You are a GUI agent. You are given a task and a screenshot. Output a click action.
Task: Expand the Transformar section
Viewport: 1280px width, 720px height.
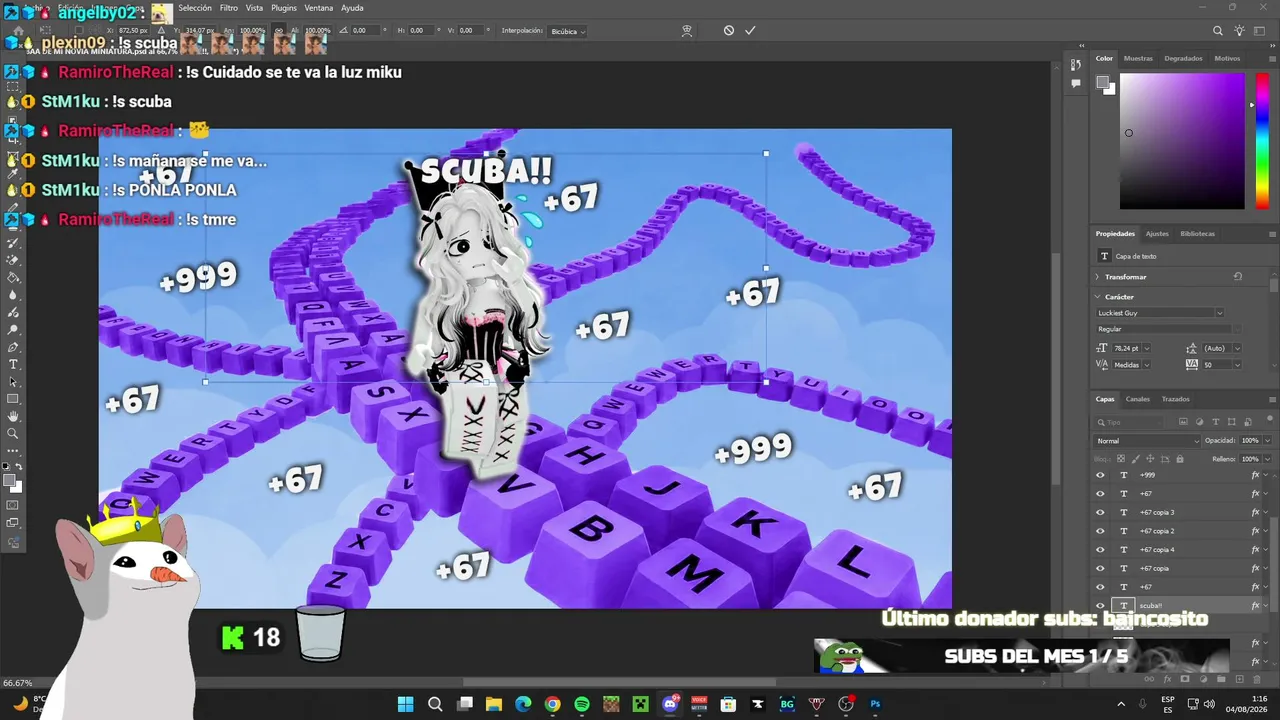(1097, 277)
